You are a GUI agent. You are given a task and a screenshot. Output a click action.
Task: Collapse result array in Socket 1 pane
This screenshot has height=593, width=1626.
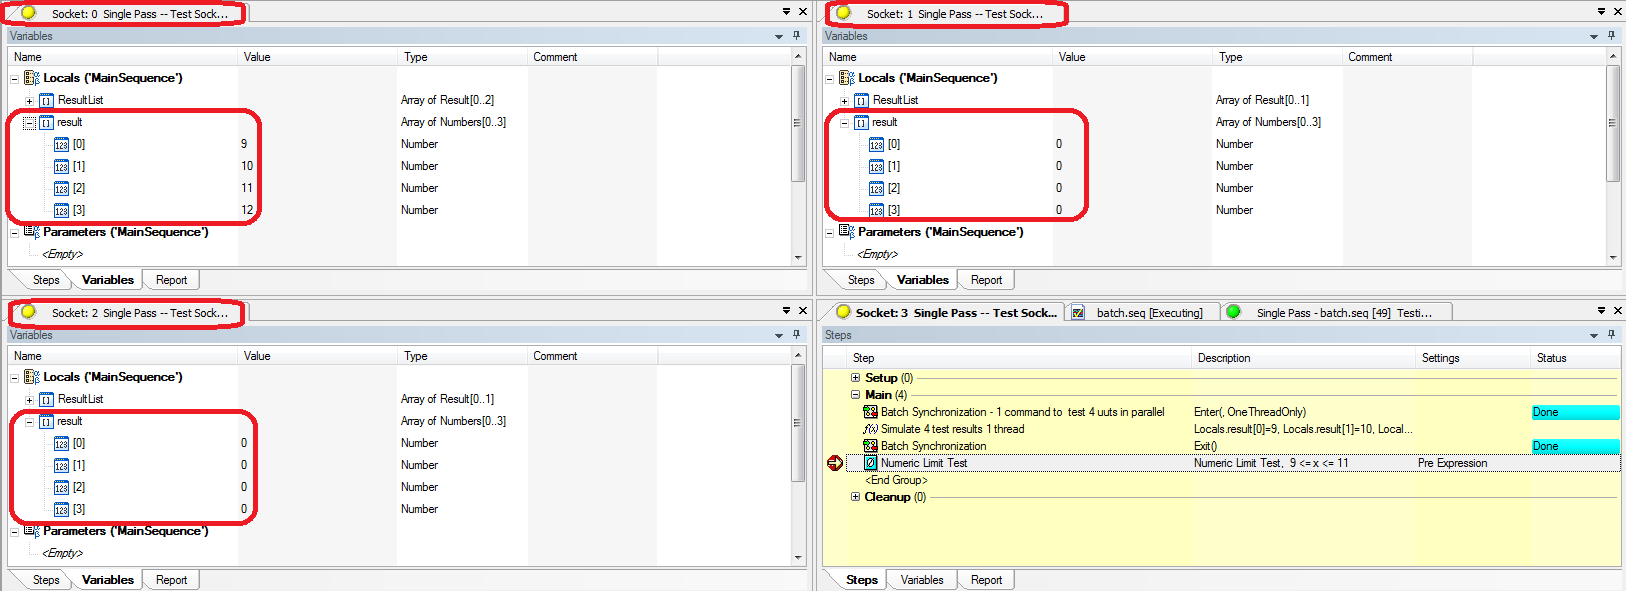pos(845,123)
